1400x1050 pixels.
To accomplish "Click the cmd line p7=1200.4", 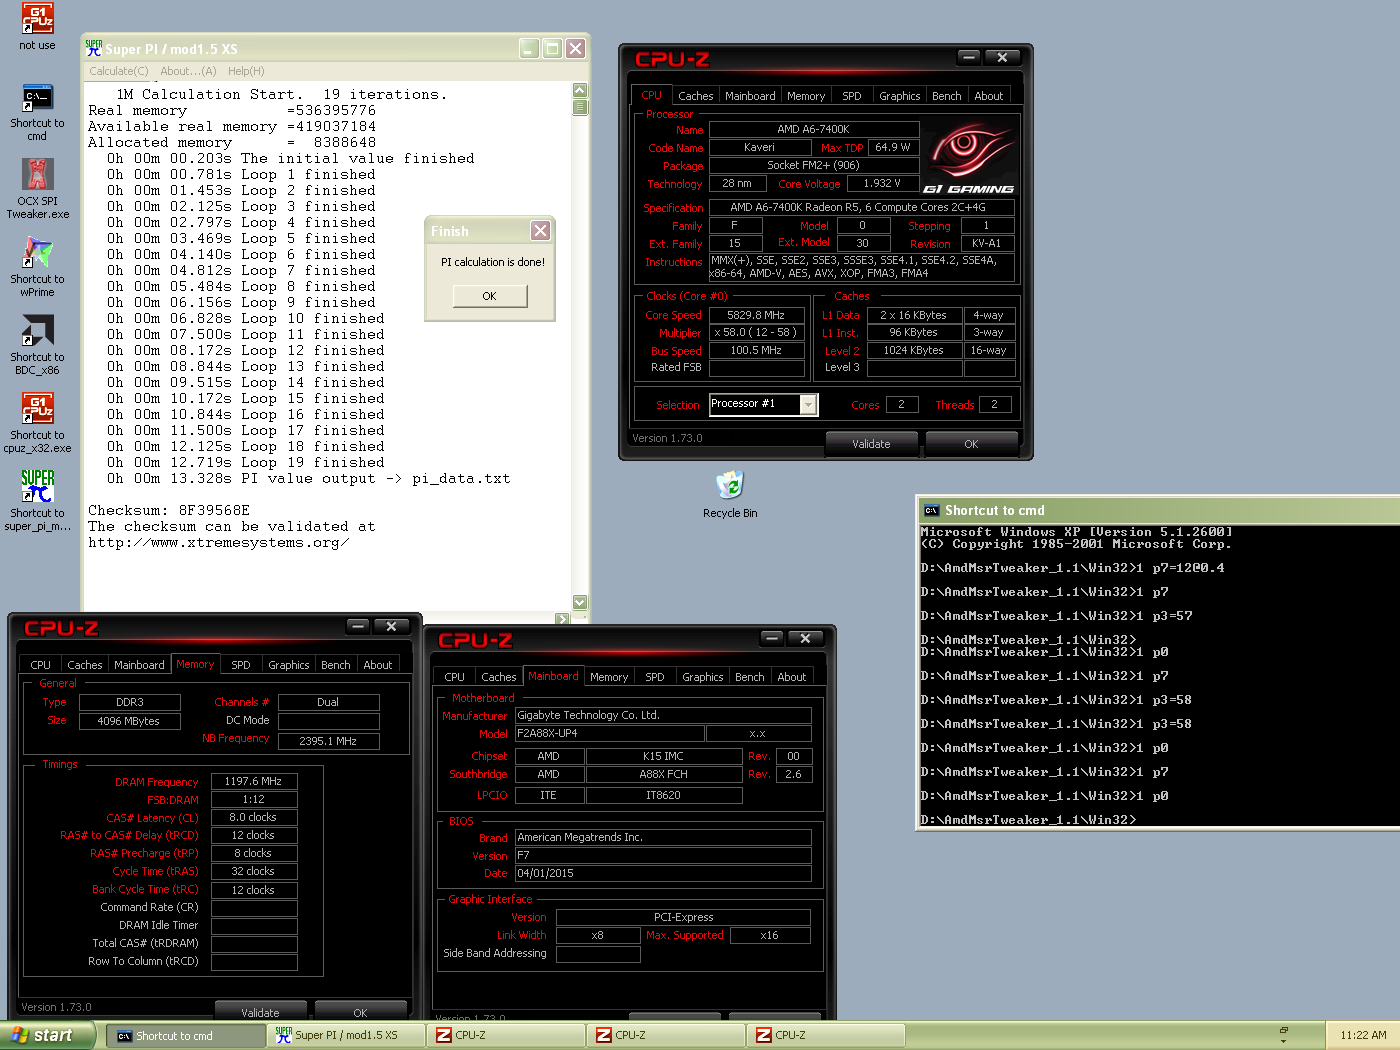I will 1072,568.
